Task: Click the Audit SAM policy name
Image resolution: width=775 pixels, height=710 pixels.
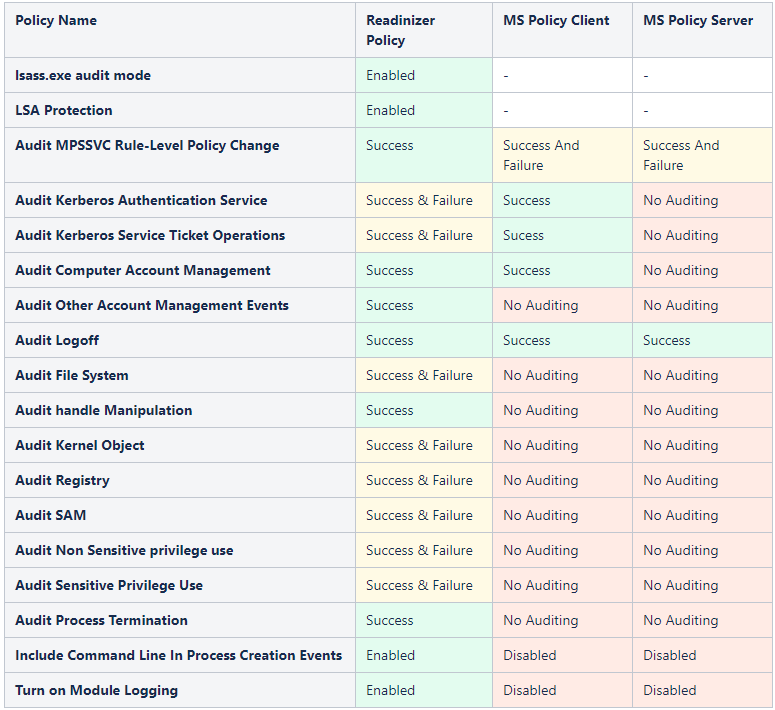Action: click(50, 516)
